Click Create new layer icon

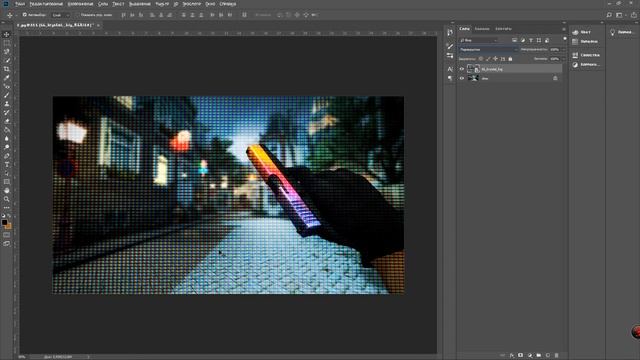[548, 356]
